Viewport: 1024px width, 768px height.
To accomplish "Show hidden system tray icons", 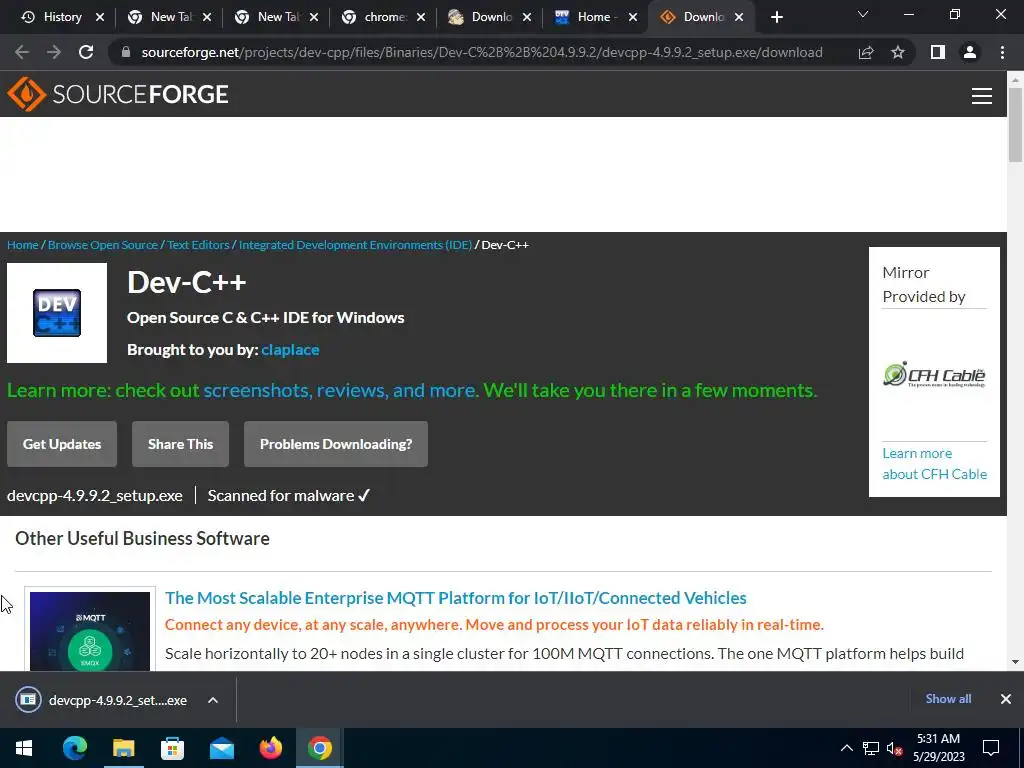I will click(846, 748).
